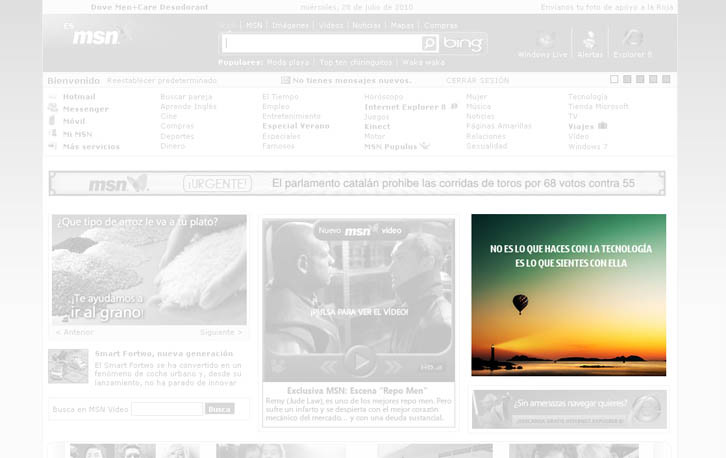Open the hot air balloon advertisement banner
This screenshot has width=726, height=458.
(x=568, y=295)
